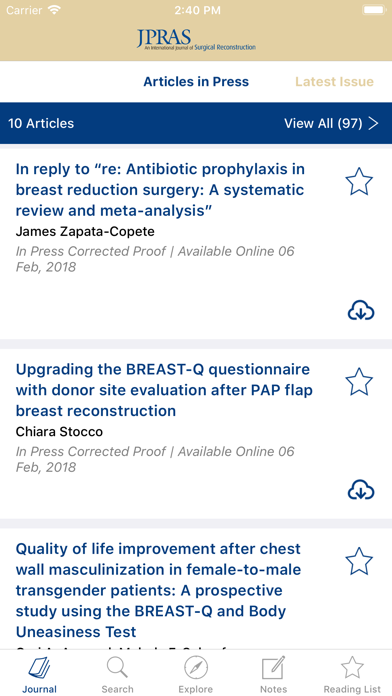The height and width of the screenshot is (696, 392).
Task: Tap the 10 Articles header label
Action: coord(41,123)
